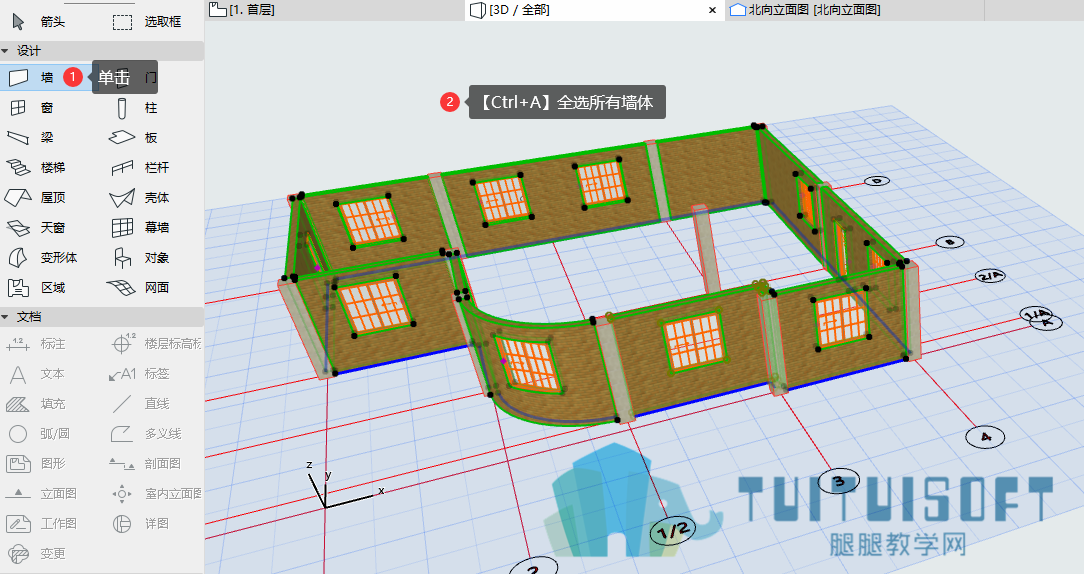Select the Polyline (多义线) tool

coord(147,434)
